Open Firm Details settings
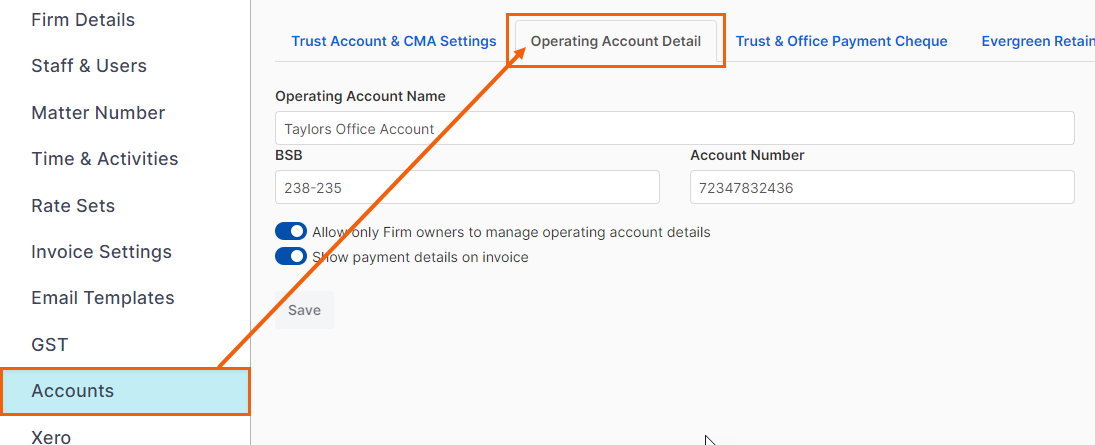The width and height of the screenshot is (1095, 445). tap(83, 20)
